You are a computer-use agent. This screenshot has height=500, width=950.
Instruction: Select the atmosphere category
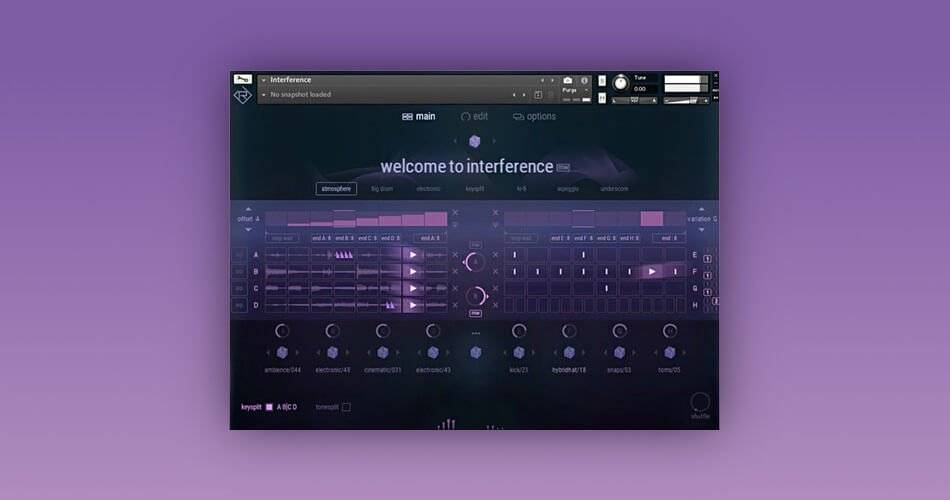[x=336, y=188]
